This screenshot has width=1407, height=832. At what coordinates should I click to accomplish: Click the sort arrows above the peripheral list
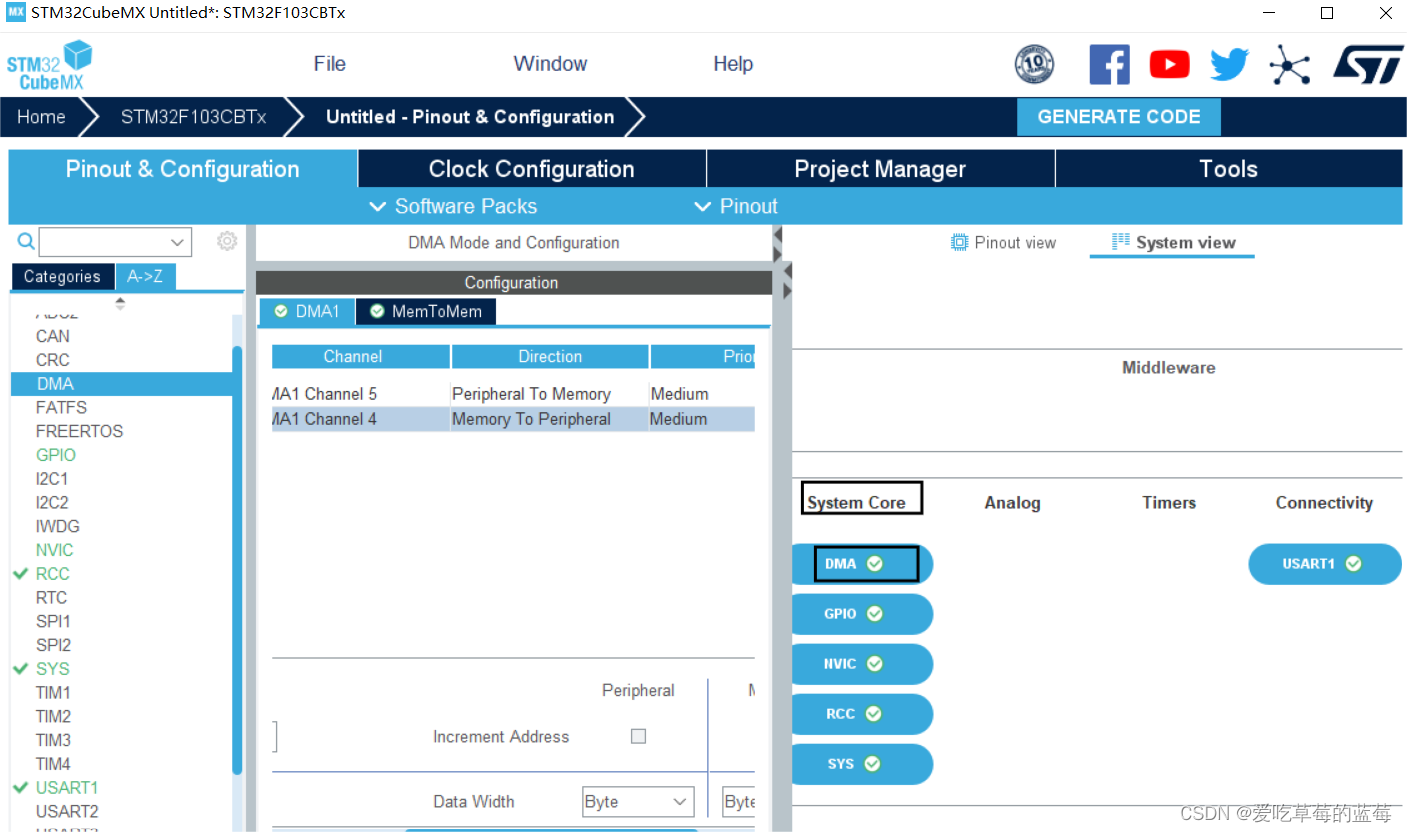(x=120, y=303)
